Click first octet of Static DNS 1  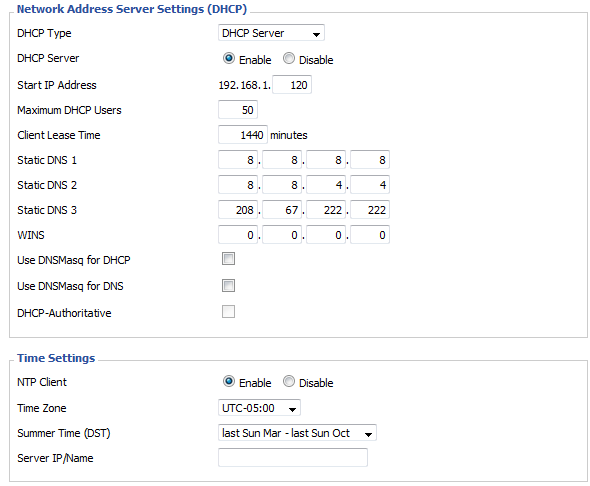238,160
